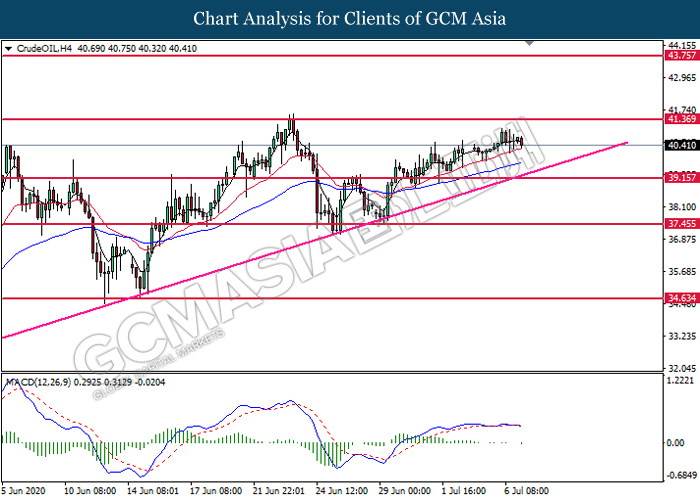Image resolution: width=700 pixels, height=500 pixels.
Task: Click the 41.740 price axis value
Action: [682, 109]
